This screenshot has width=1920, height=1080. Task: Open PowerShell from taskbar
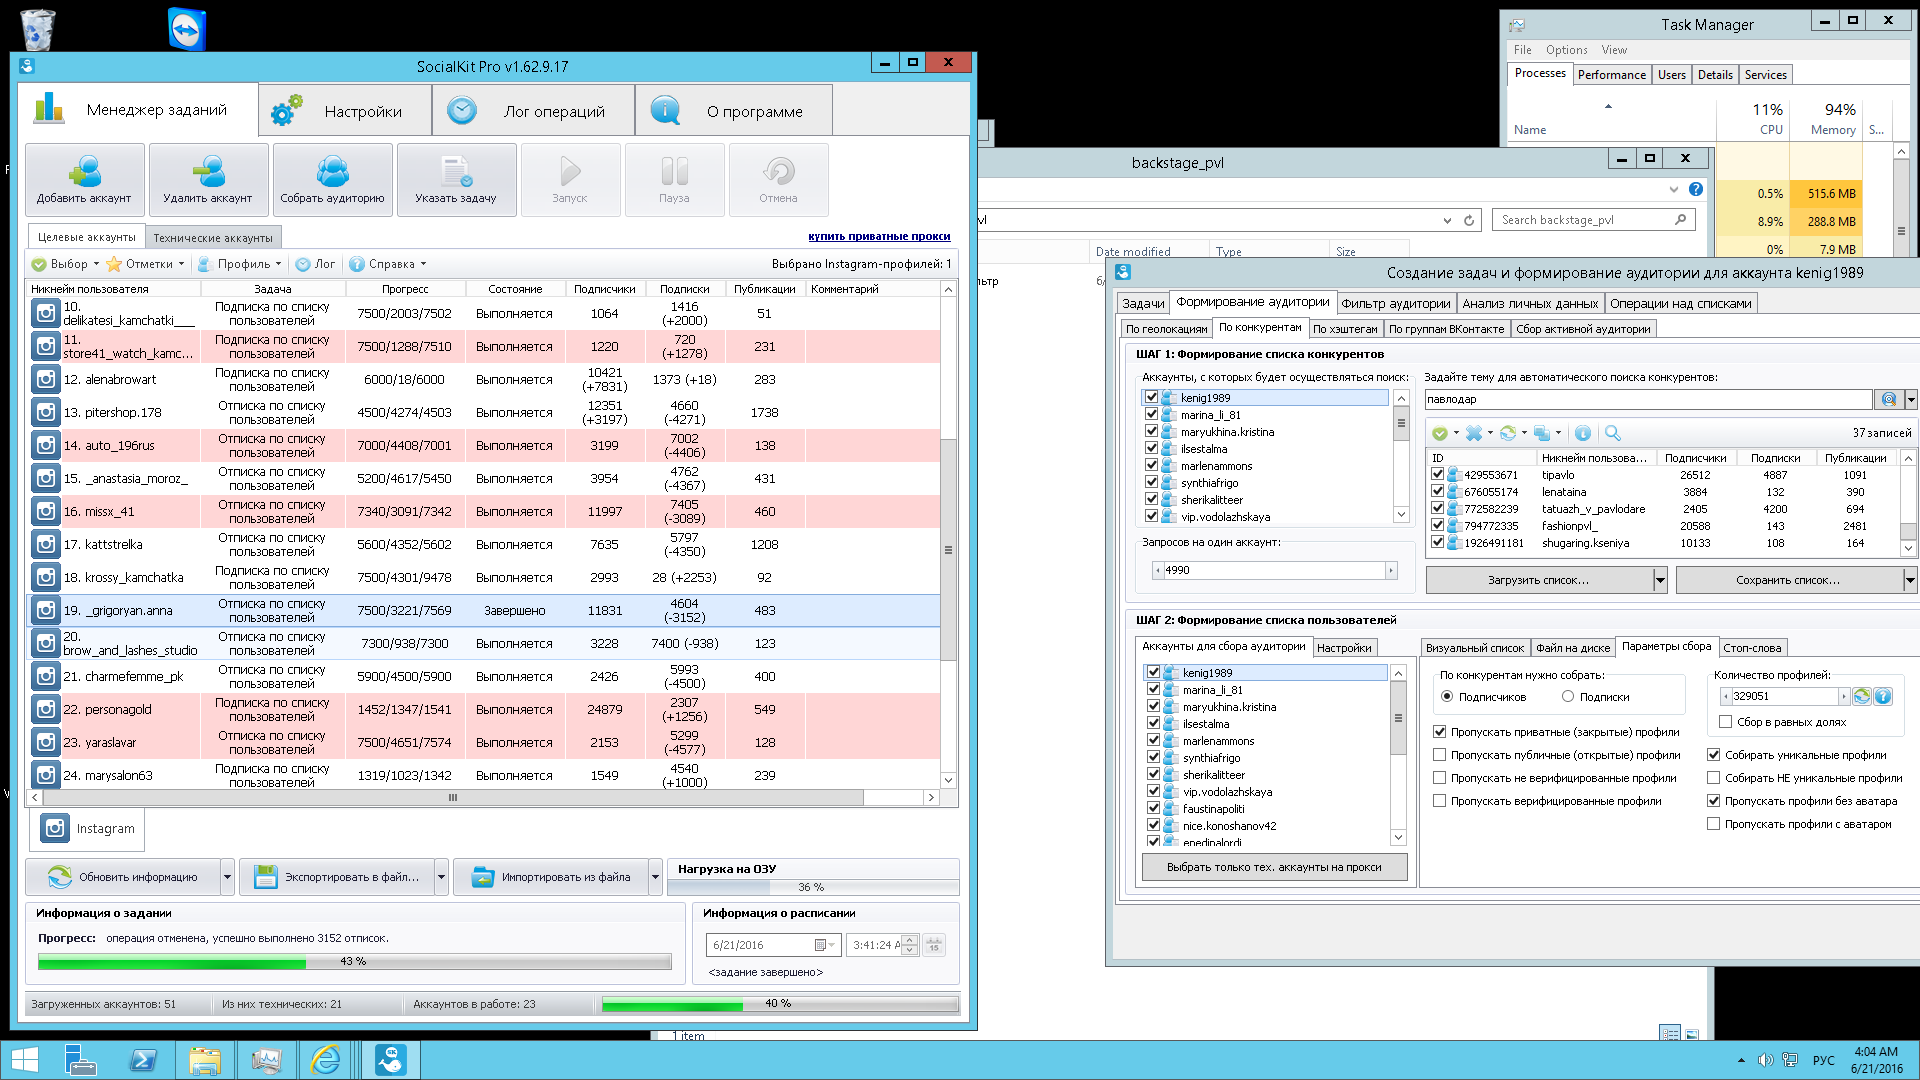click(x=143, y=1061)
